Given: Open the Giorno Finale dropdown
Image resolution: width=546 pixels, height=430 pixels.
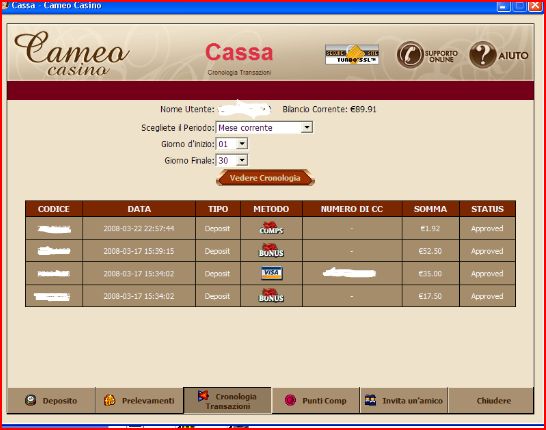Looking at the screenshot, I should click(x=232, y=160).
